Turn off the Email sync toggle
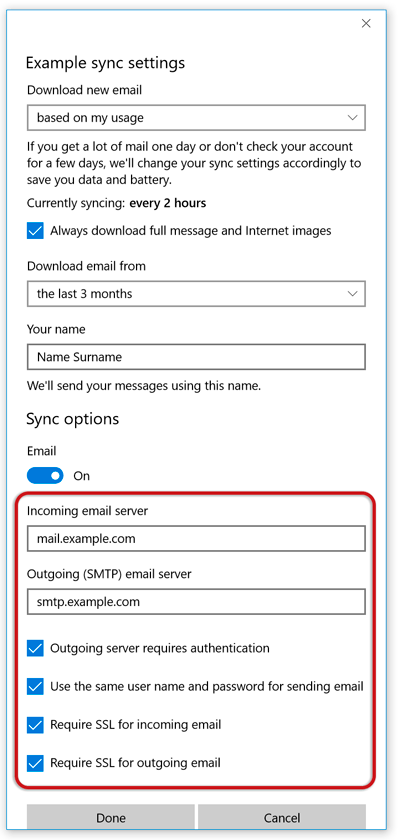The image size is (400, 840). [x=45, y=475]
